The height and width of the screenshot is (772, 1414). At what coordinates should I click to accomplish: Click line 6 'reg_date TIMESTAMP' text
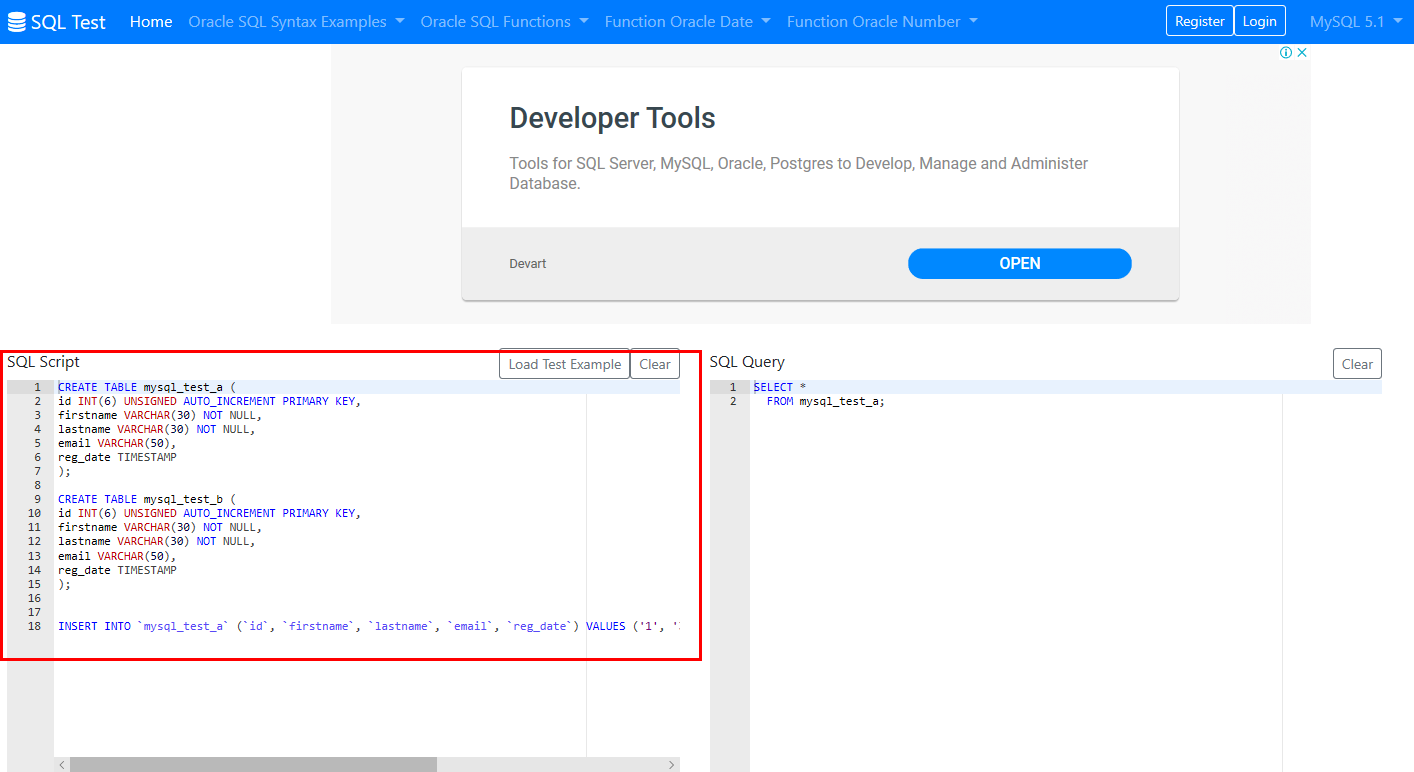coord(117,457)
